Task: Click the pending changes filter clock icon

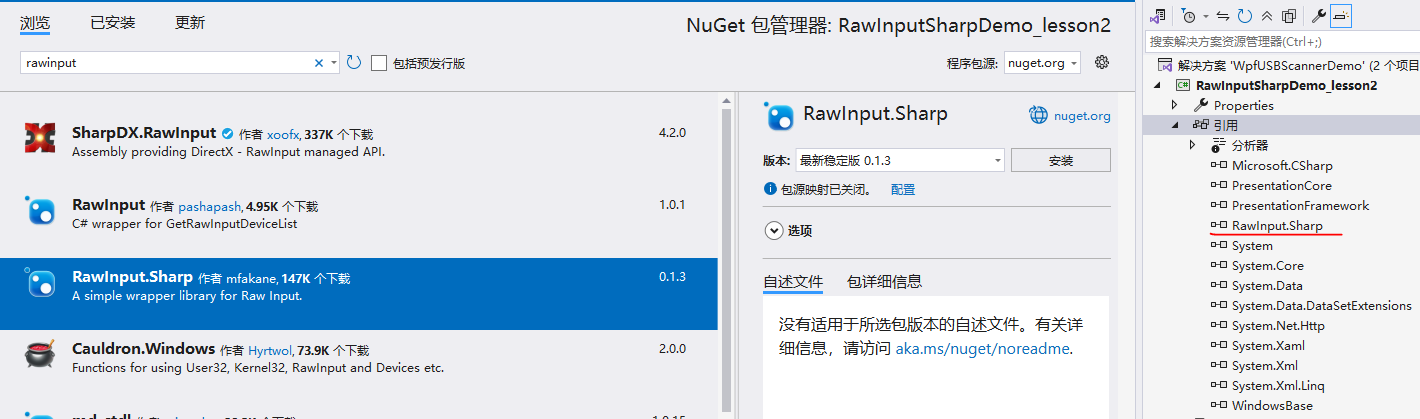Action: pos(1188,16)
